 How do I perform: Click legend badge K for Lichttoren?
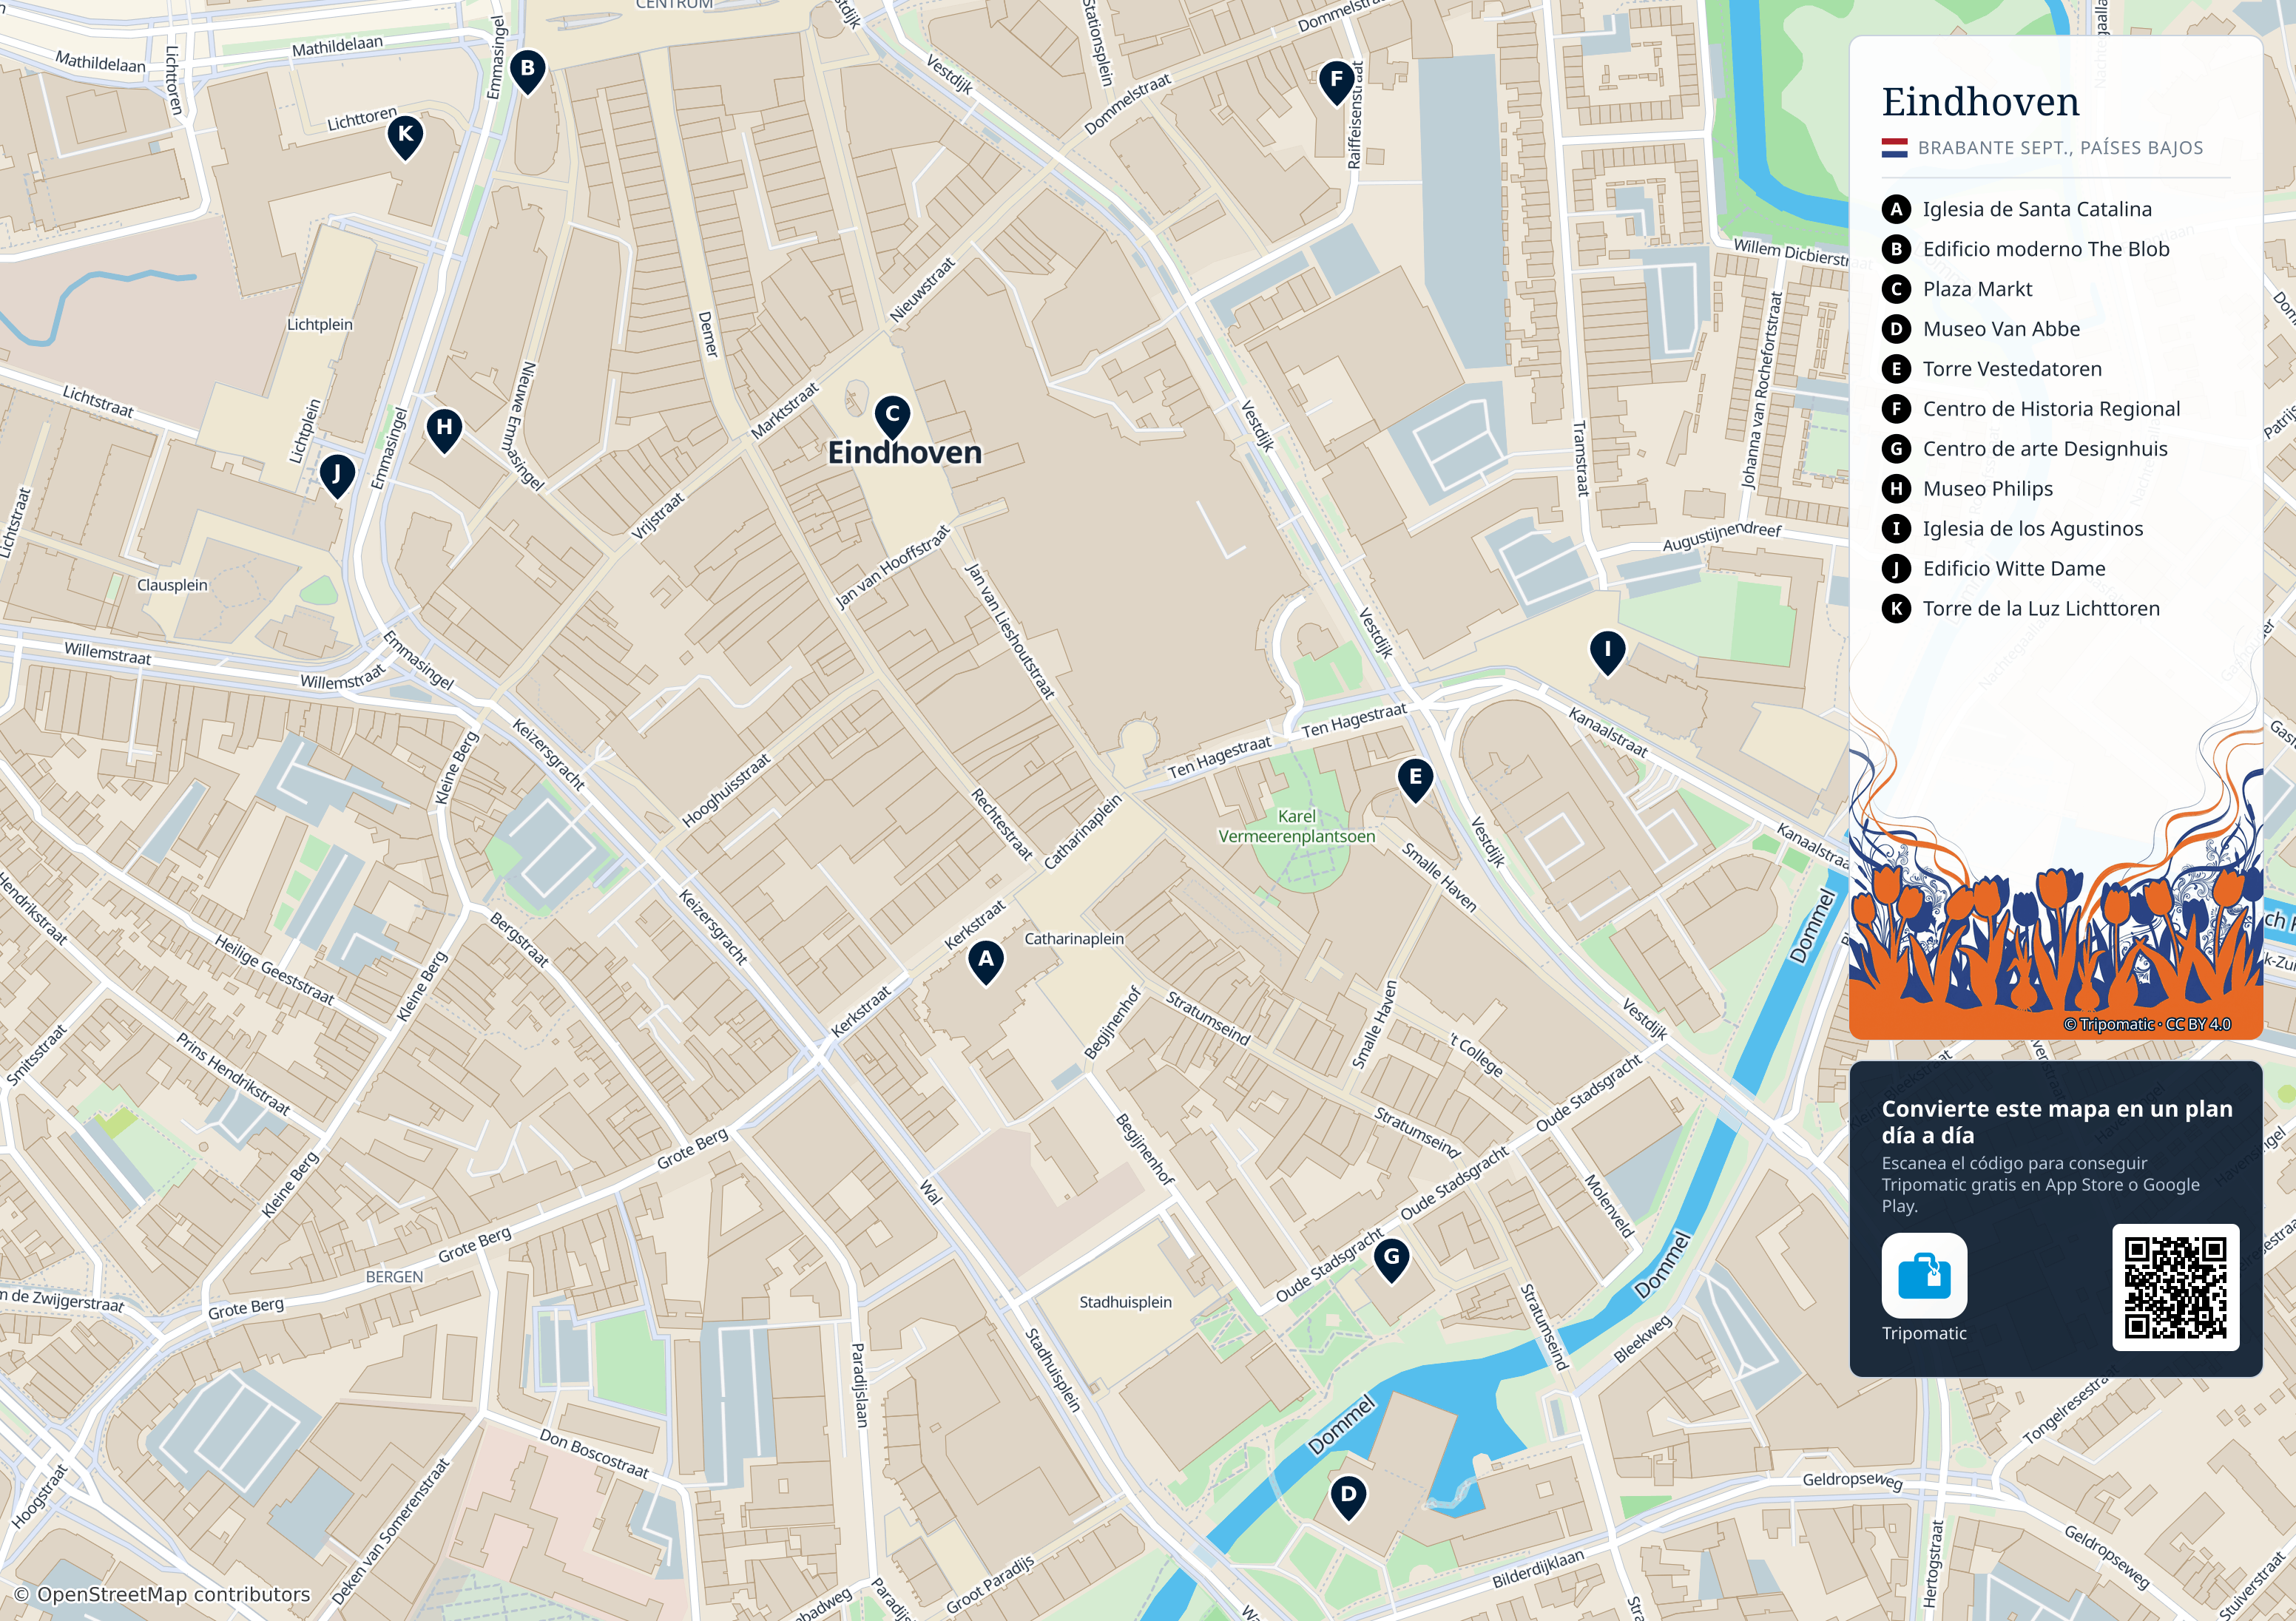click(x=1896, y=609)
